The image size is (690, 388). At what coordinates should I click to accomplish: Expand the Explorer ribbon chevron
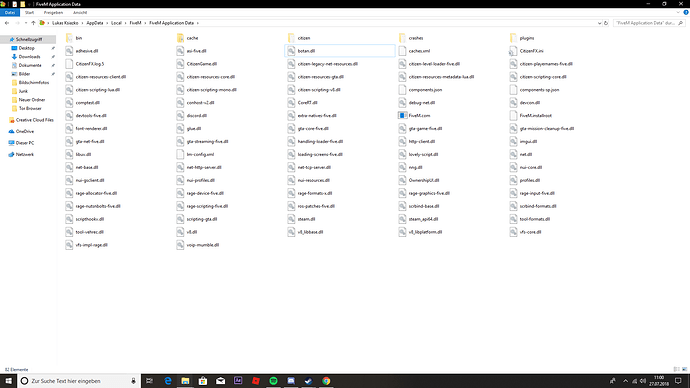678,12
